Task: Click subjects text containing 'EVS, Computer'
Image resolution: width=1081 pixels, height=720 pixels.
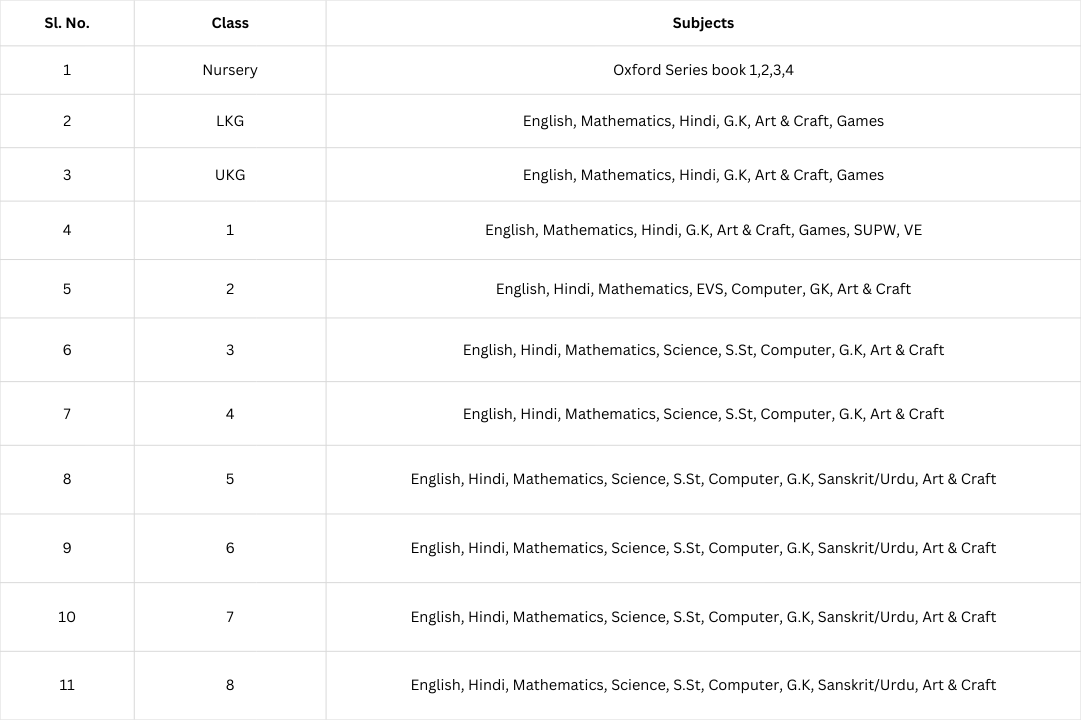Action: click(703, 289)
